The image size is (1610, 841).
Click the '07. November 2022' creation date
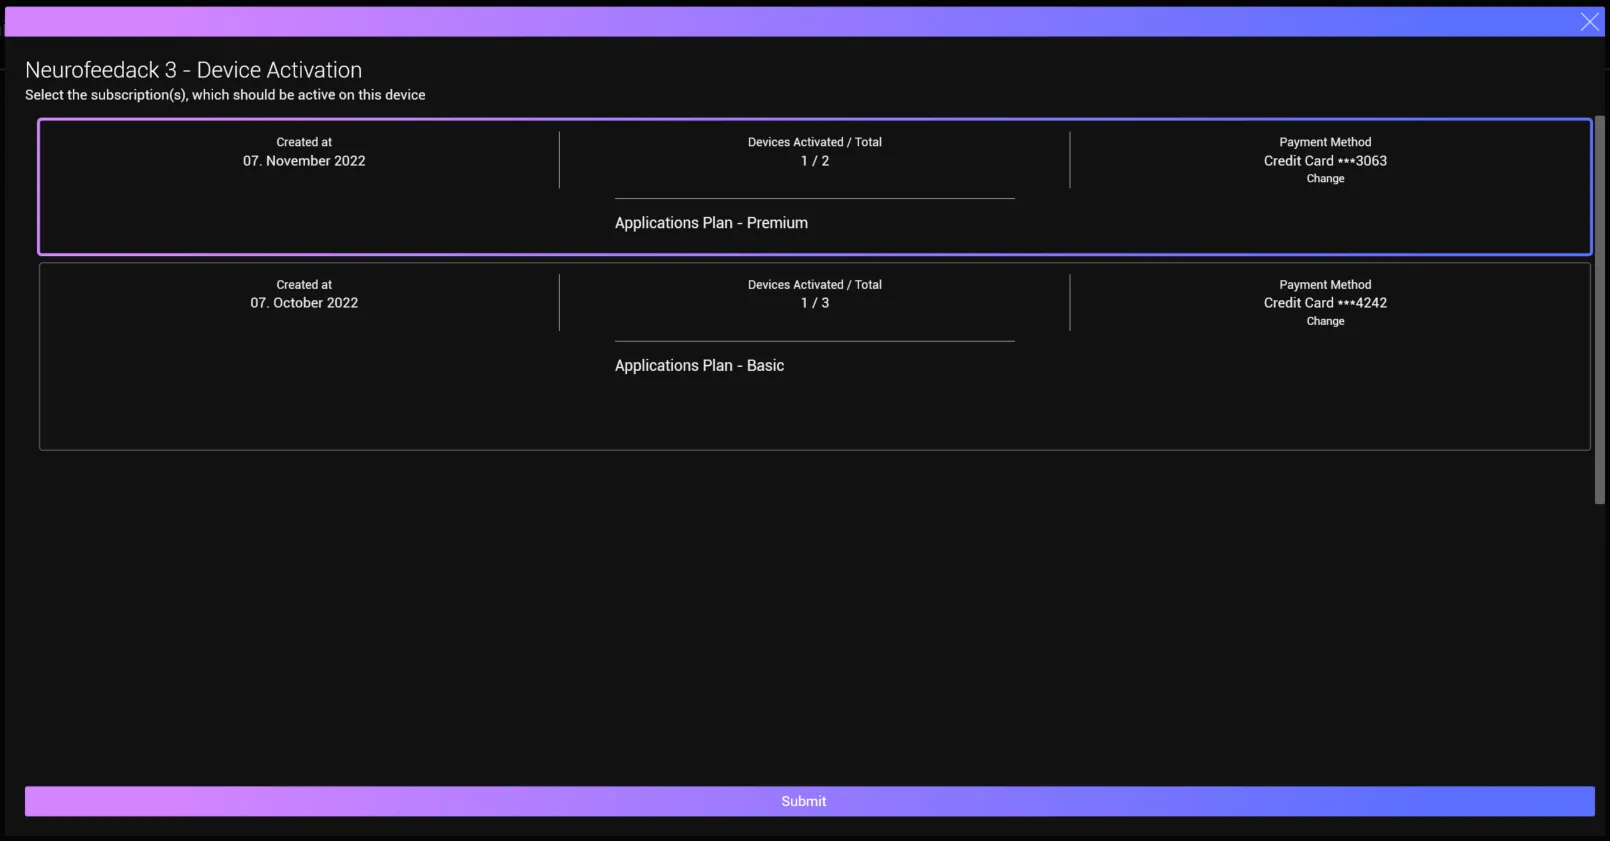coord(304,161)
